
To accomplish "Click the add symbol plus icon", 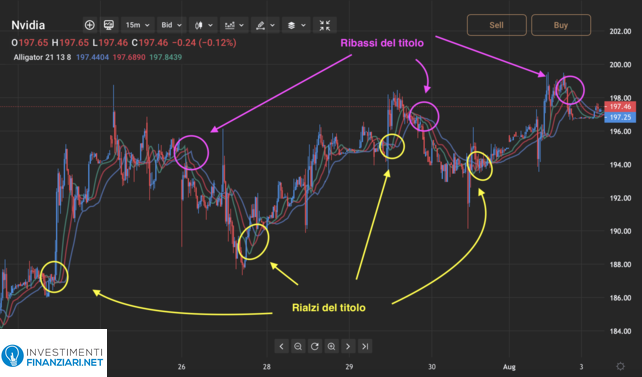I will tap(89, 25).
